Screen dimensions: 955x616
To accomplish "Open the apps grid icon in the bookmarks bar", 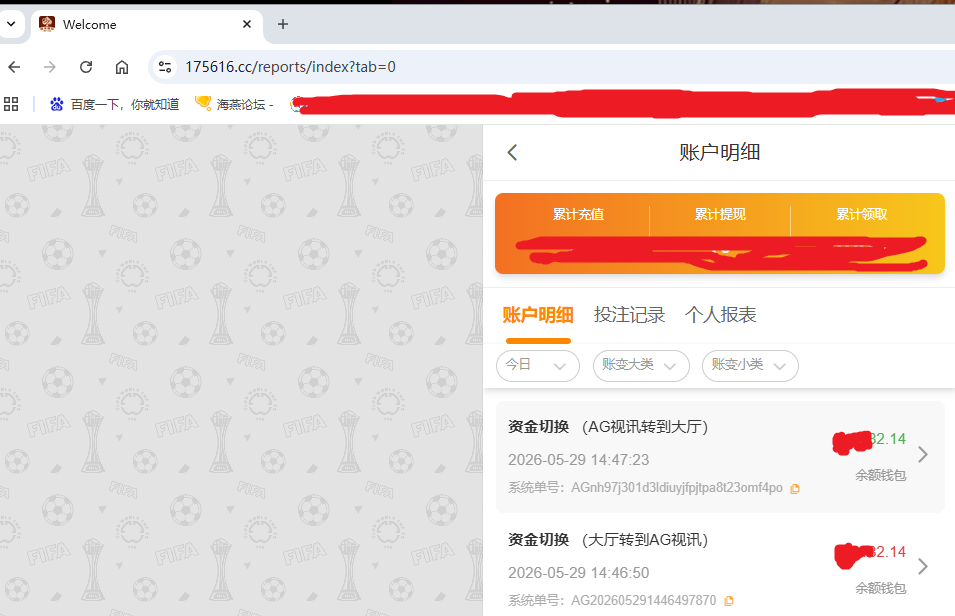I will coord(11,104).
